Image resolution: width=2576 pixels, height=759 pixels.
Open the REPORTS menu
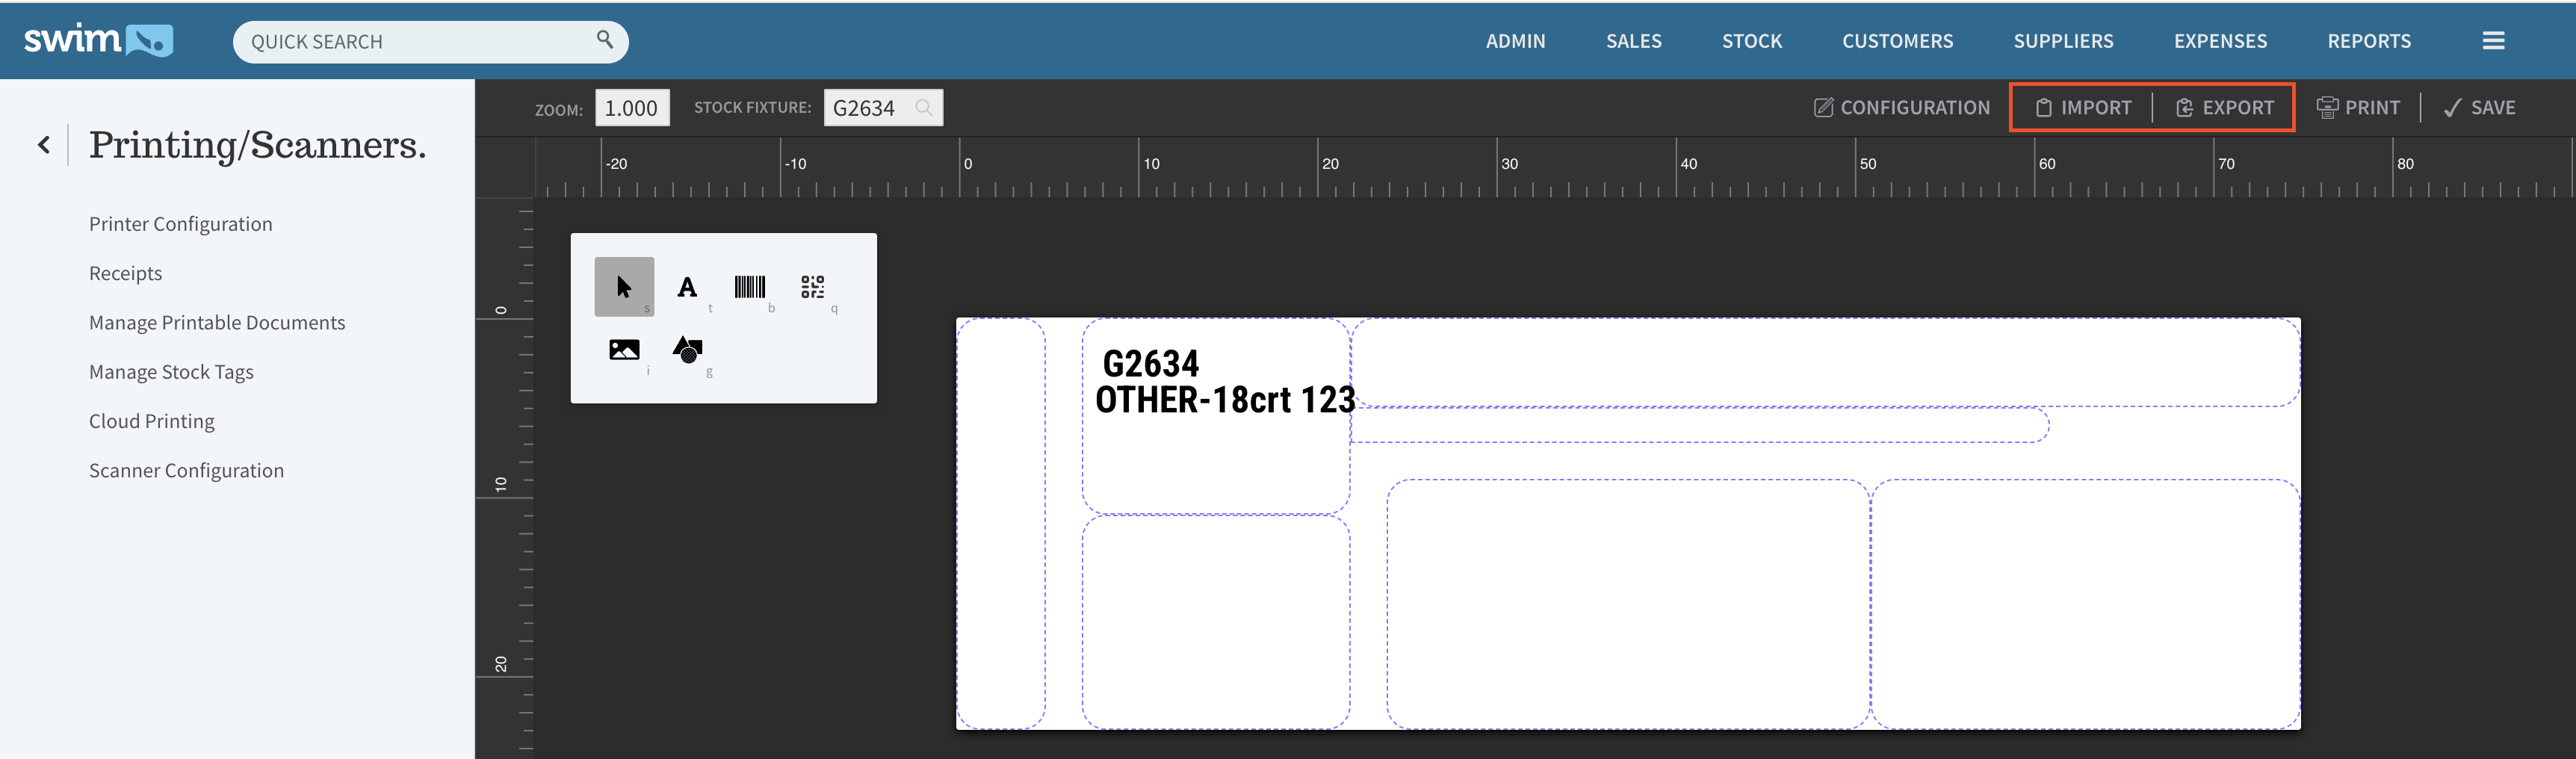(x=2369, y=41)
